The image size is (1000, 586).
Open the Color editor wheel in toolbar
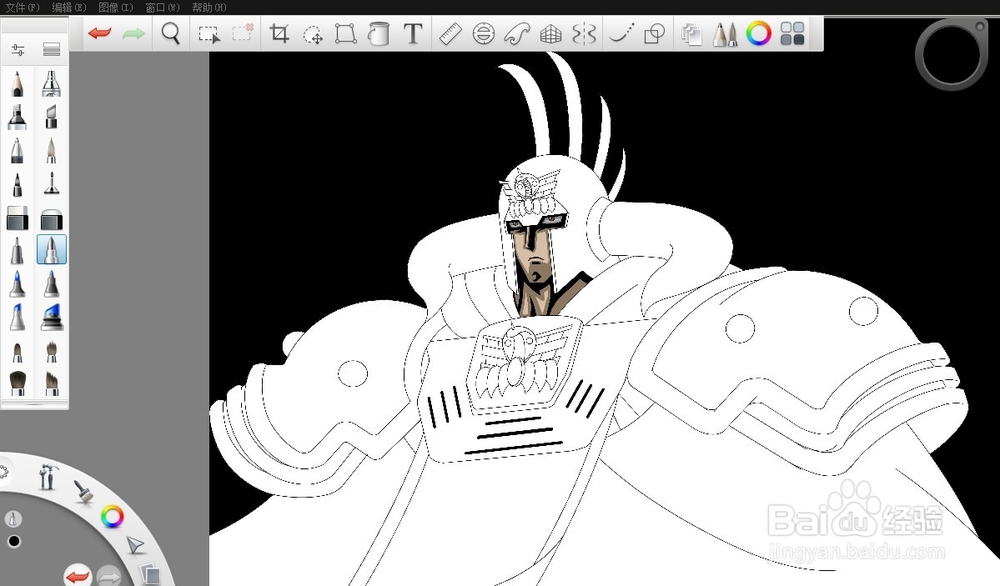pos(759,33)
